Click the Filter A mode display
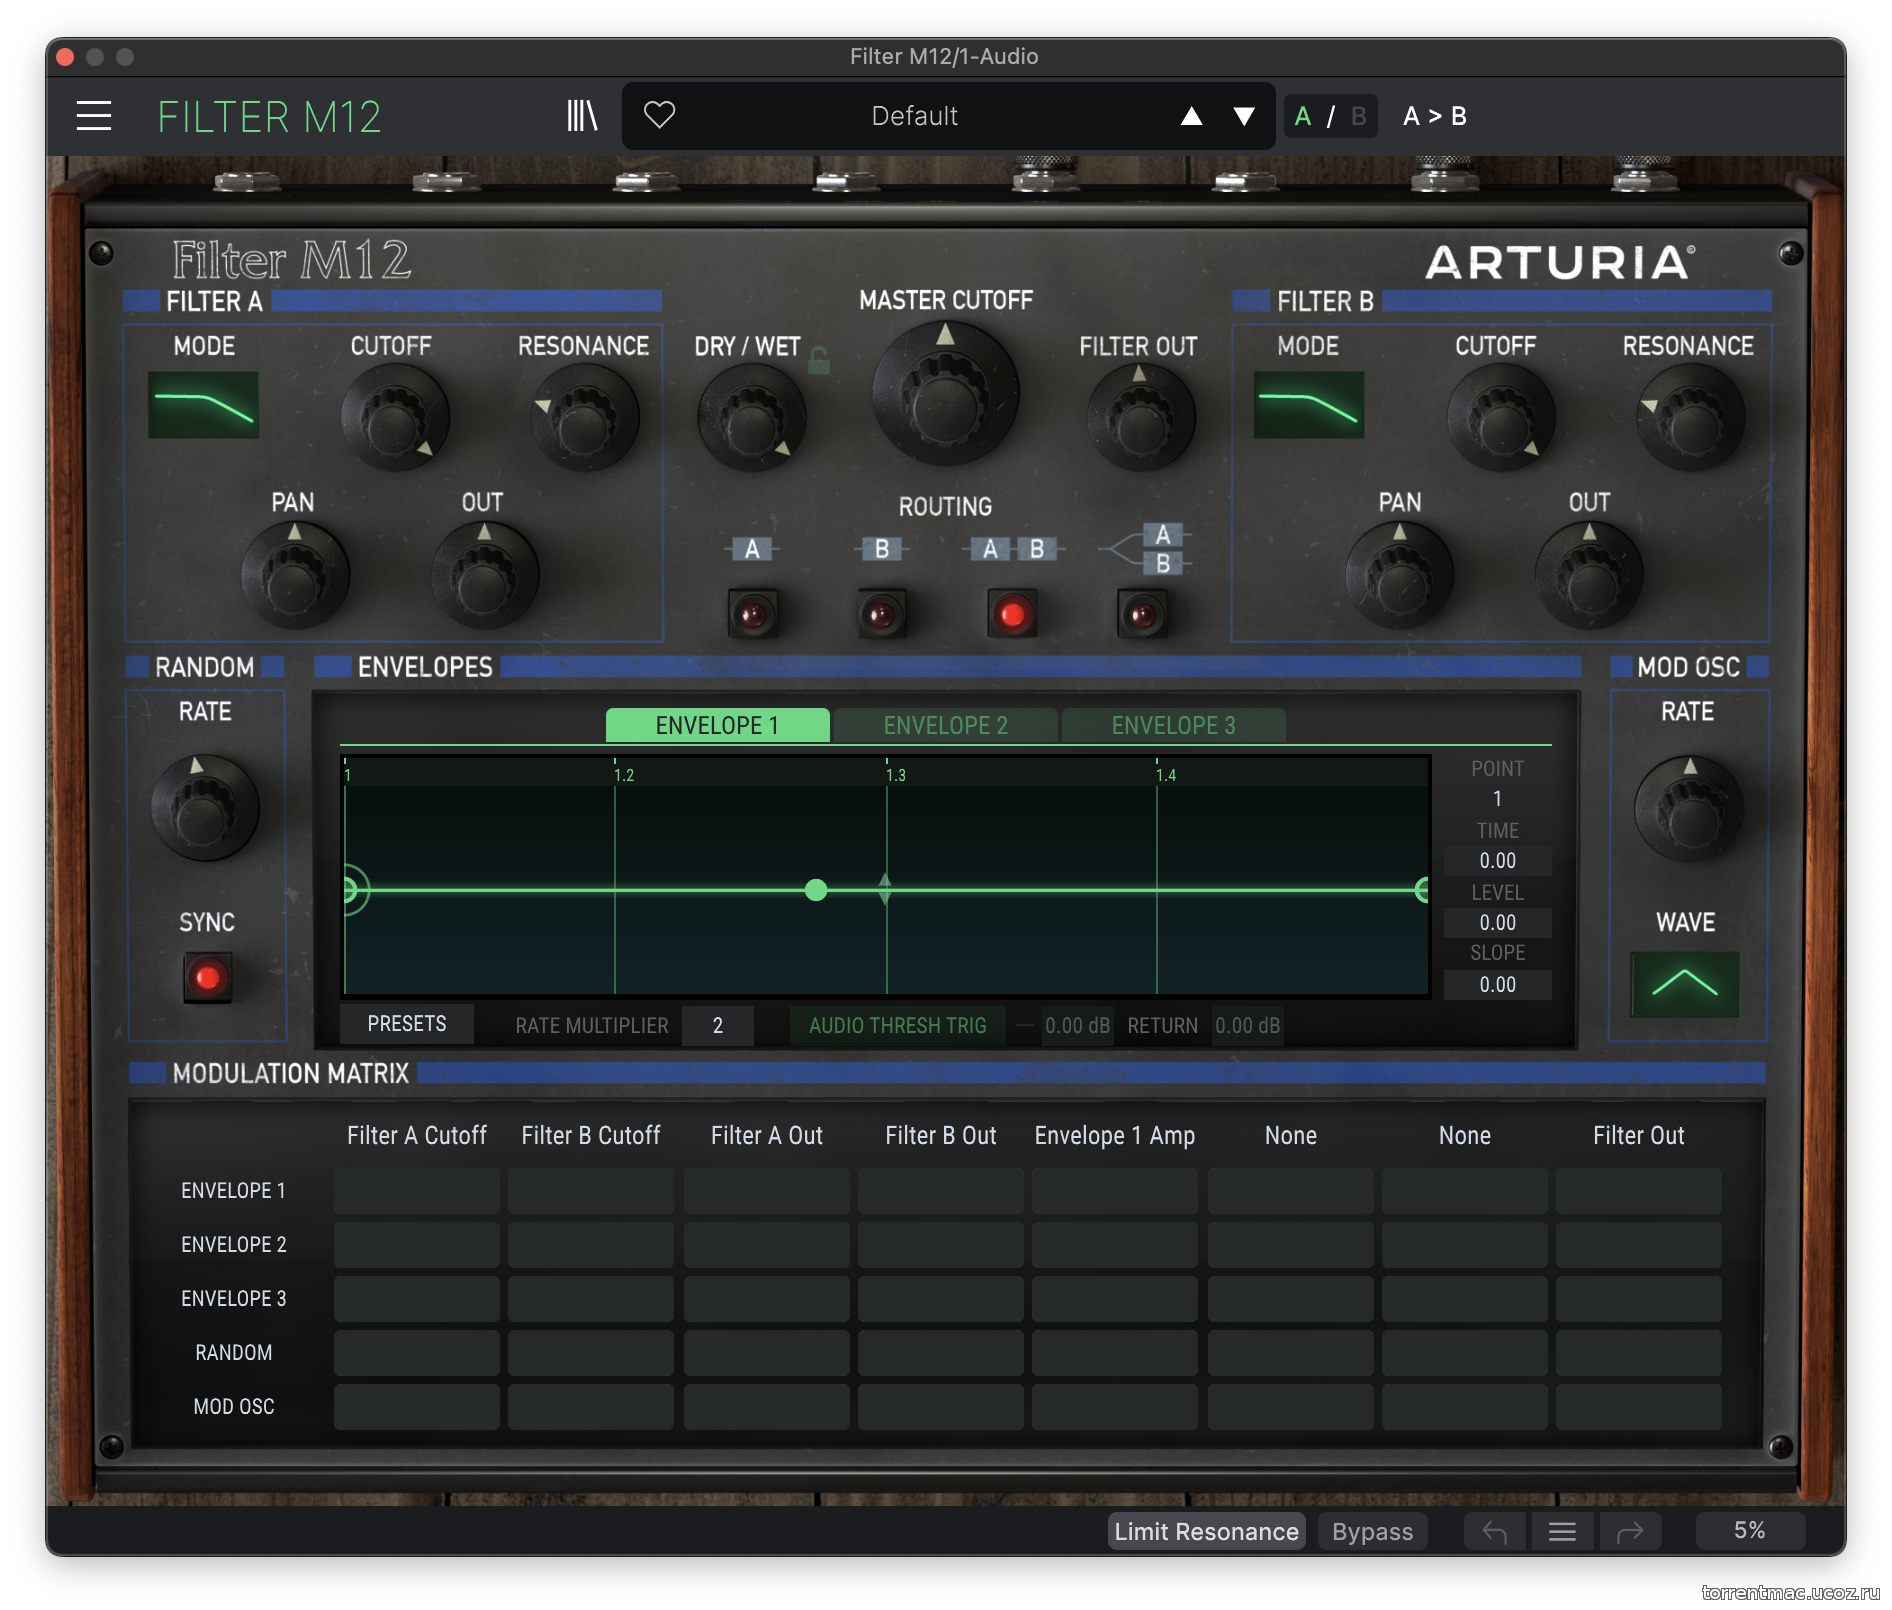Viewport: 1892px width, 1610px height. click(x=203, y=405)
